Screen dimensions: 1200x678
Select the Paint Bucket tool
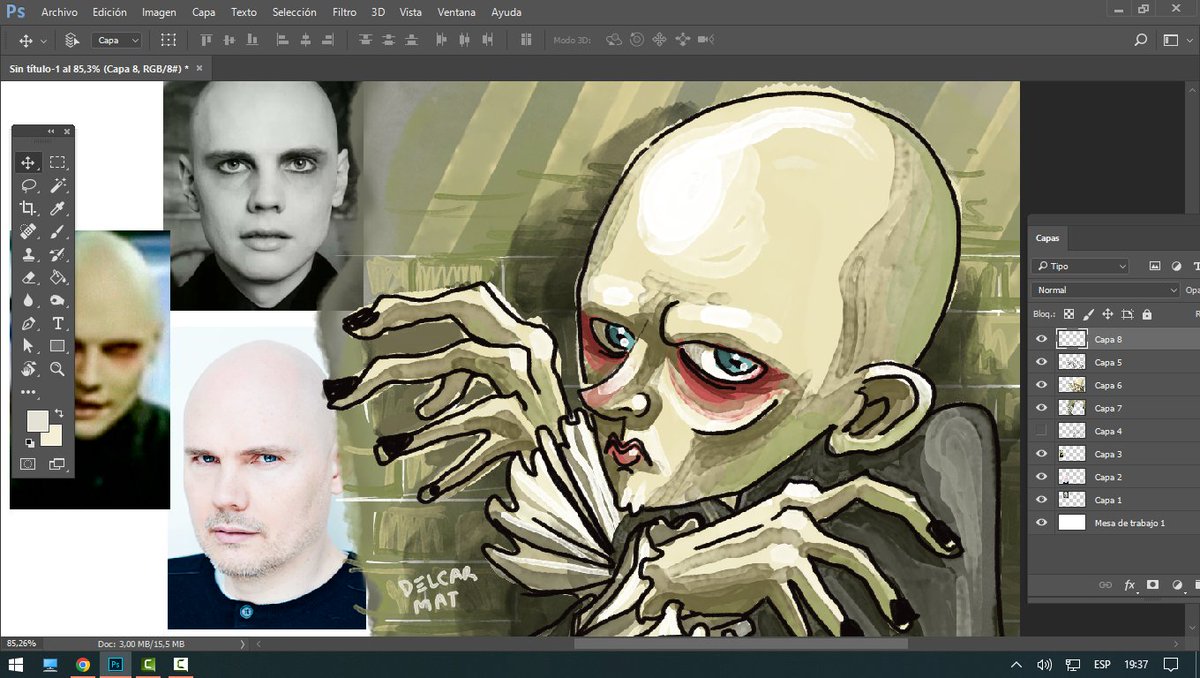tap(58, 277)
